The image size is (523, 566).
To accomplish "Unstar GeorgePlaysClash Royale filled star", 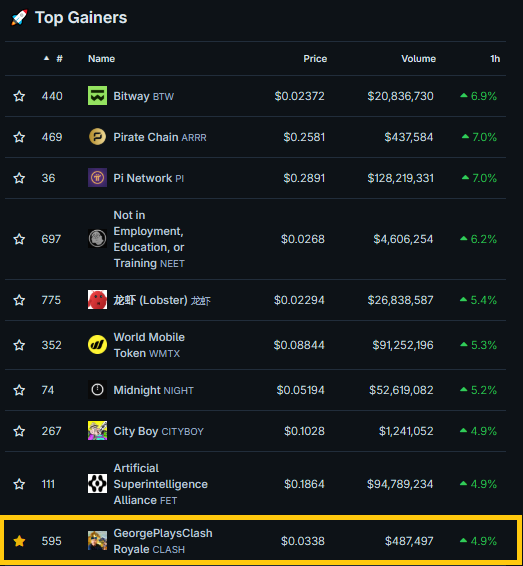I will tap(19, 541).
